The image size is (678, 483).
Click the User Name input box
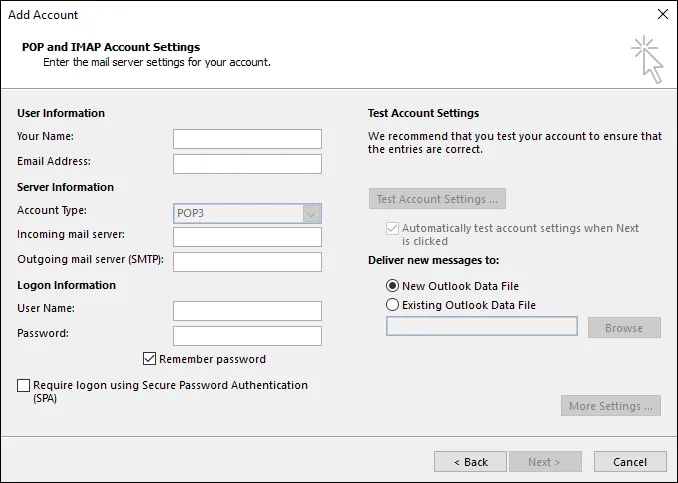point(247,311)
